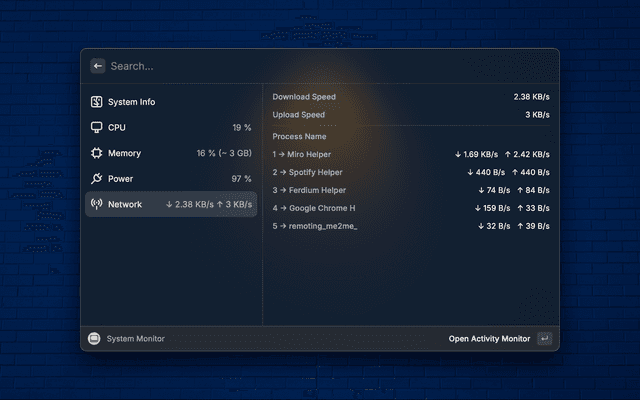Click the CPU monitor icon
This screenshot has width=640, height=400.
pyautogui.click(x=97, y=128)
